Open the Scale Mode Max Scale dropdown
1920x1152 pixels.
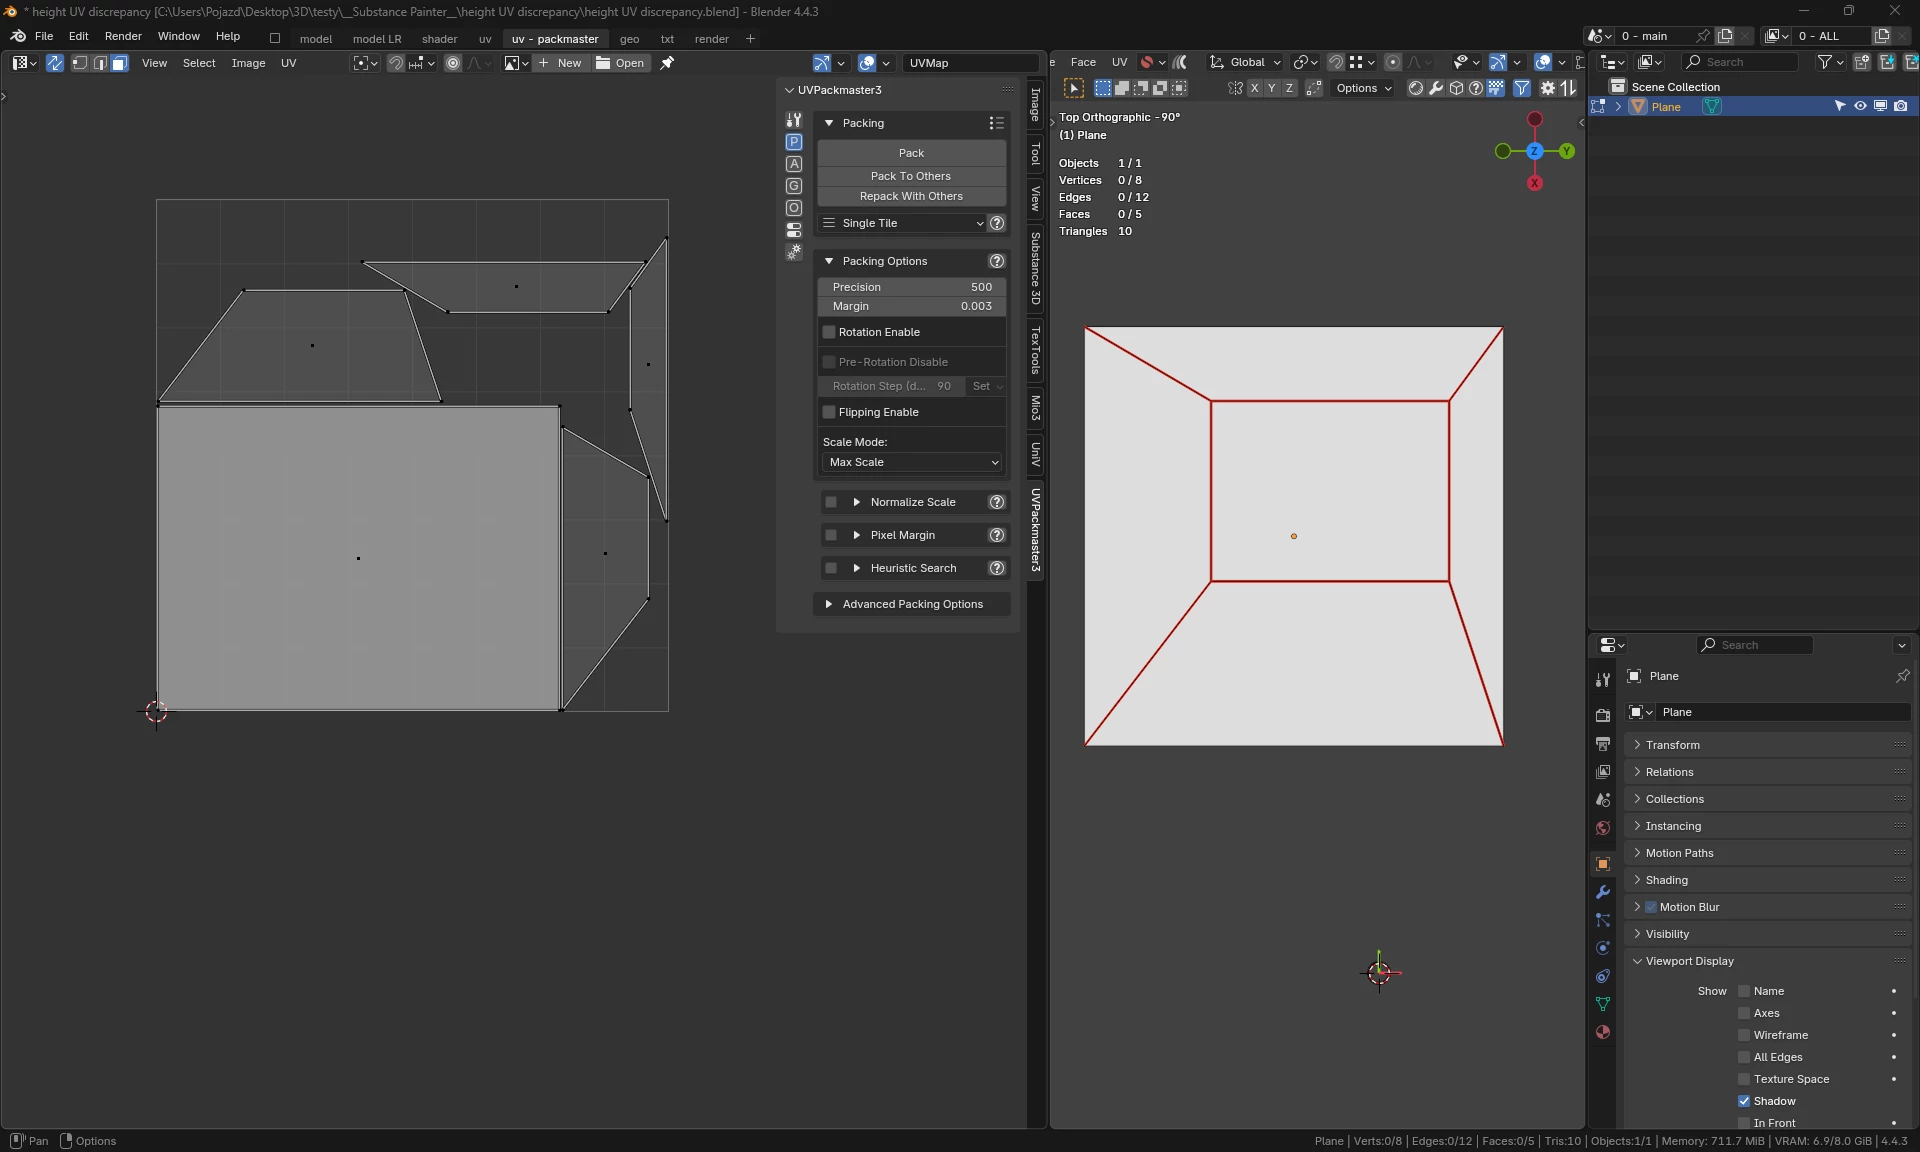(x=913, y=462)
